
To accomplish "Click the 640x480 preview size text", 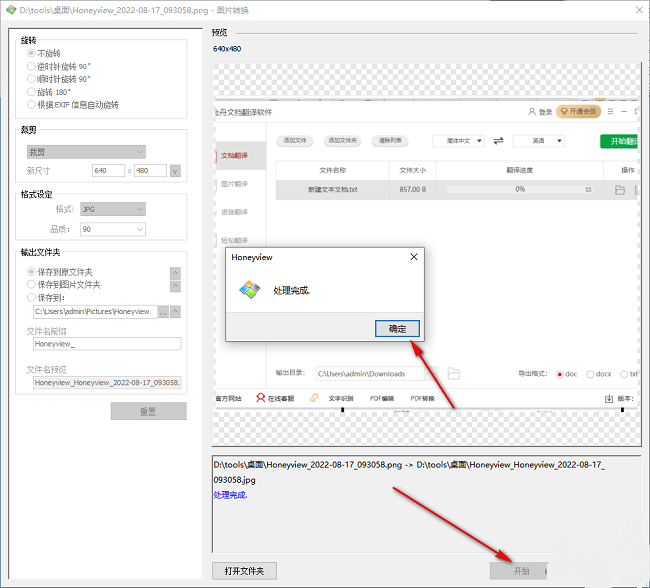I will click(x=227, y=49).
